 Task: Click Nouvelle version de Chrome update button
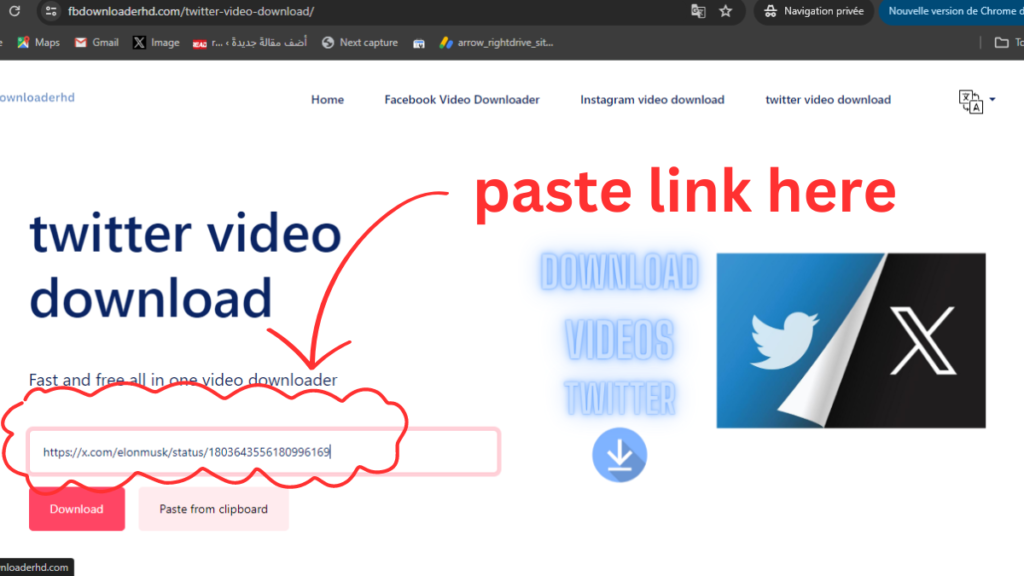coord(952,11)
